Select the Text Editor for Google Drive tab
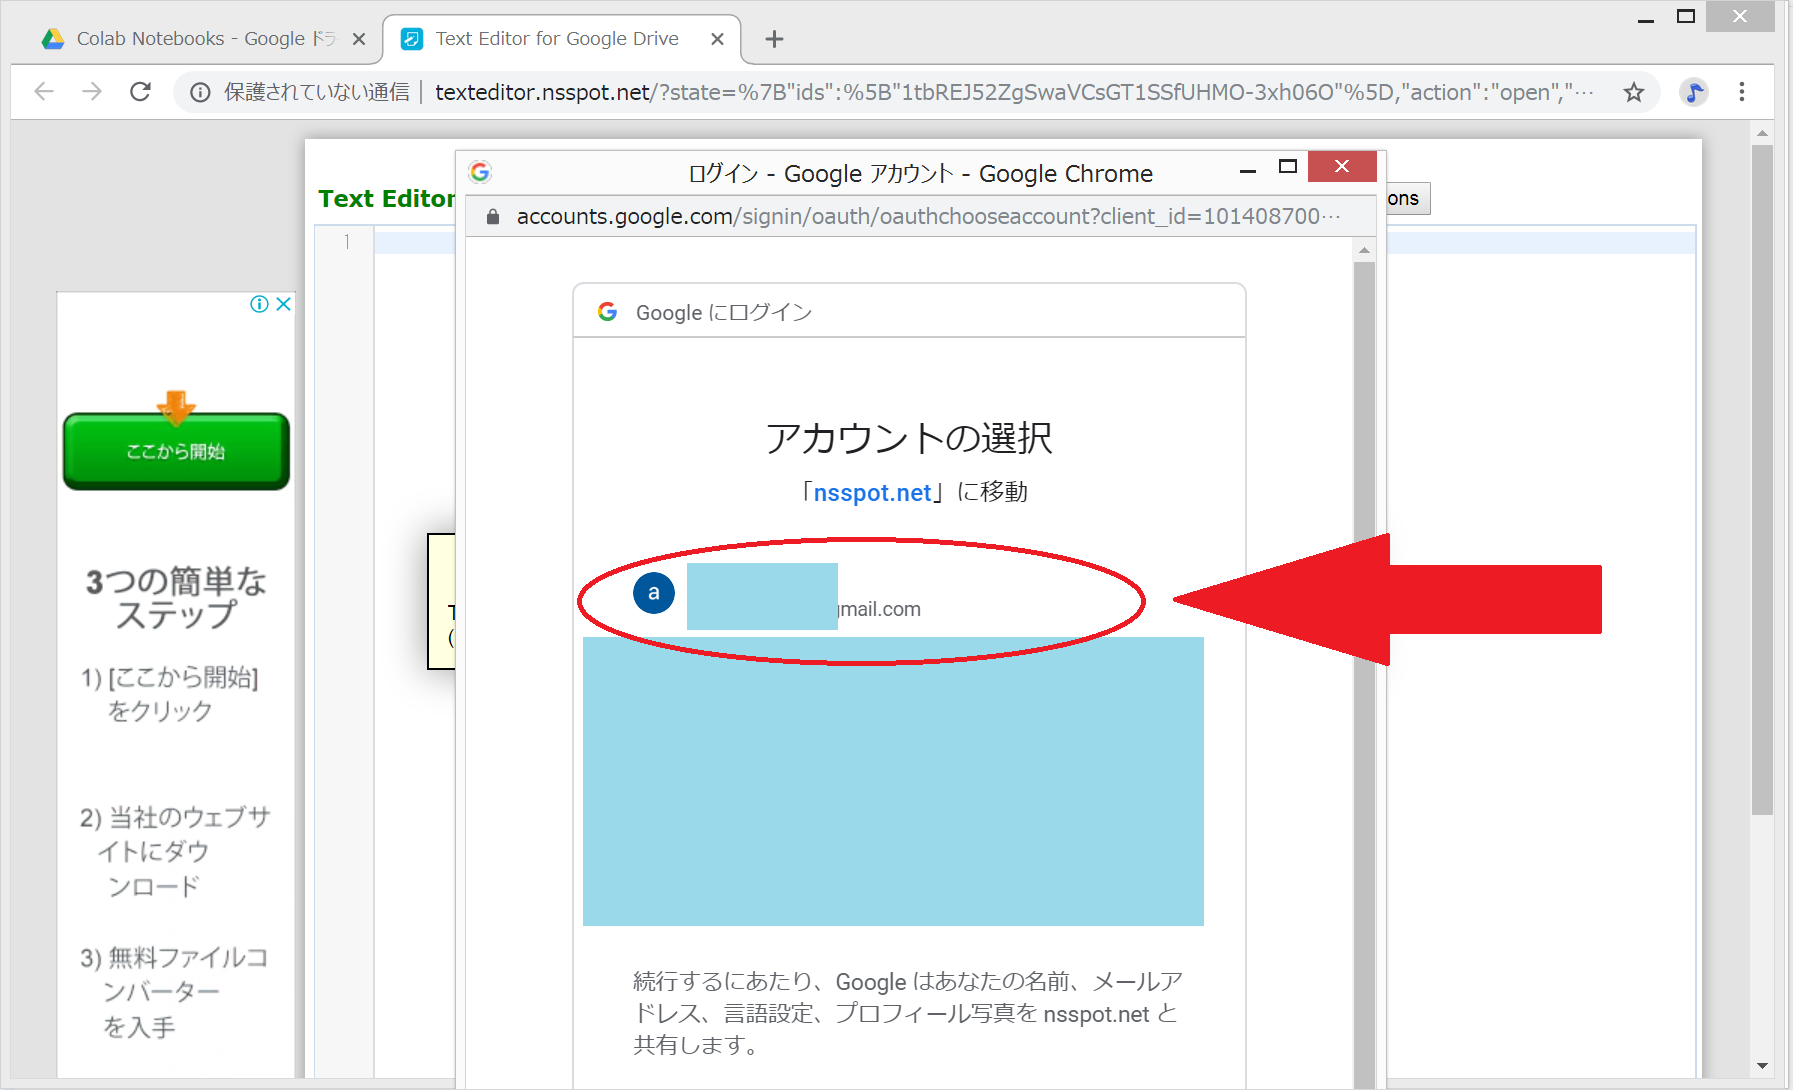The width and height of the screenshot is (1793, 1090). pos(556,39)
